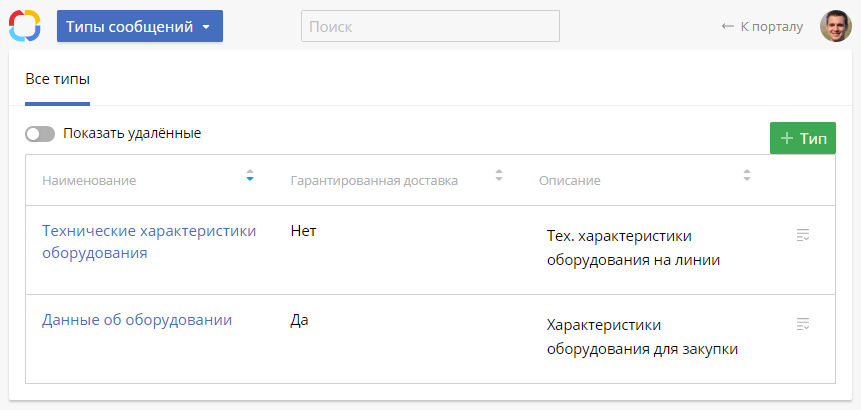Click the Наименование column header text
Image resolution: width=861 pixels, height=410 pixels.
(89, 181)
